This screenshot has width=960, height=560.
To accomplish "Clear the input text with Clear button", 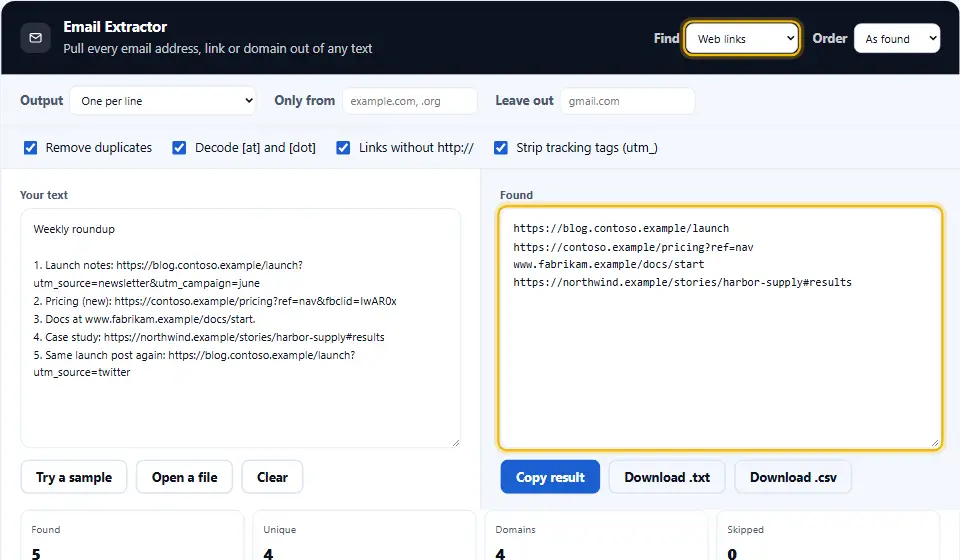I will pyautogui.click(x=272, y=477).
